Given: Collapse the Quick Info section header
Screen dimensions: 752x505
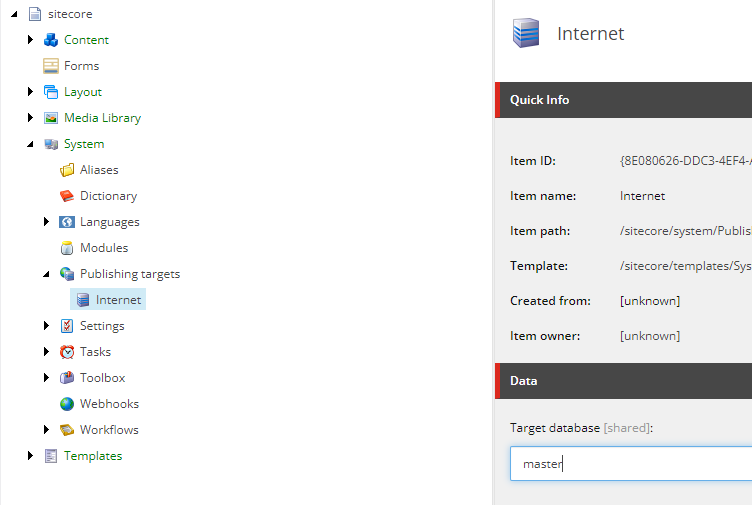Looking at the screenshot, I should pos(623,100).
